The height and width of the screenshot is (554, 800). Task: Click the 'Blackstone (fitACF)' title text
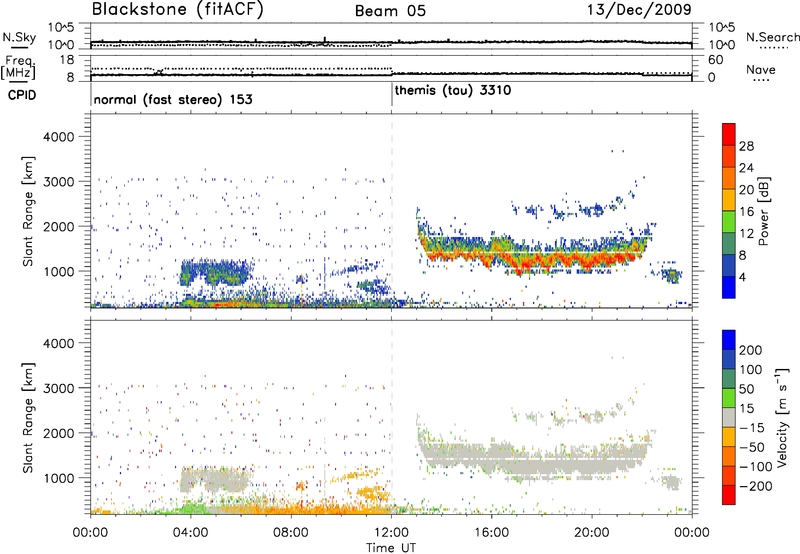(x=177, y=10)
